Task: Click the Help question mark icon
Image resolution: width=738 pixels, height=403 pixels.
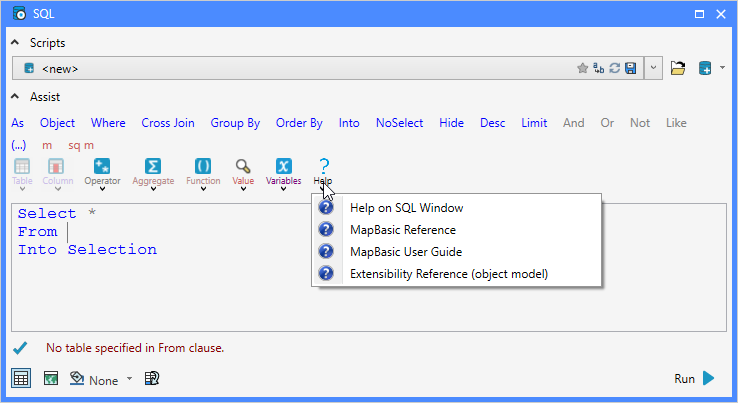Action: pyautogui.click(x=323, y=166)
